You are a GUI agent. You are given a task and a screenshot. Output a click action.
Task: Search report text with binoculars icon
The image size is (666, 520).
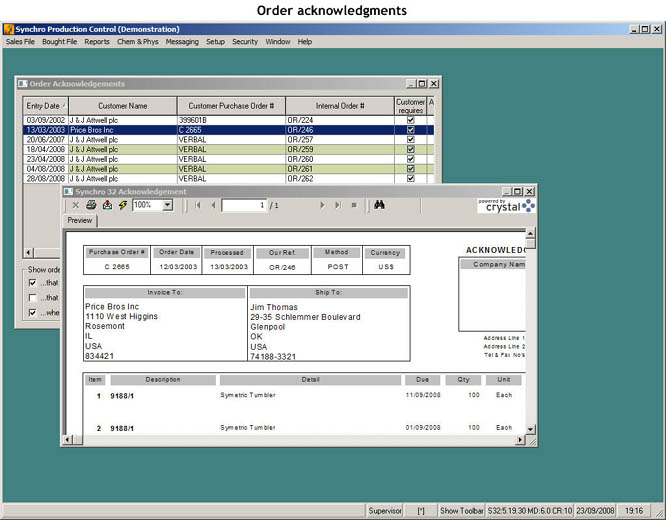pos(379,205)
